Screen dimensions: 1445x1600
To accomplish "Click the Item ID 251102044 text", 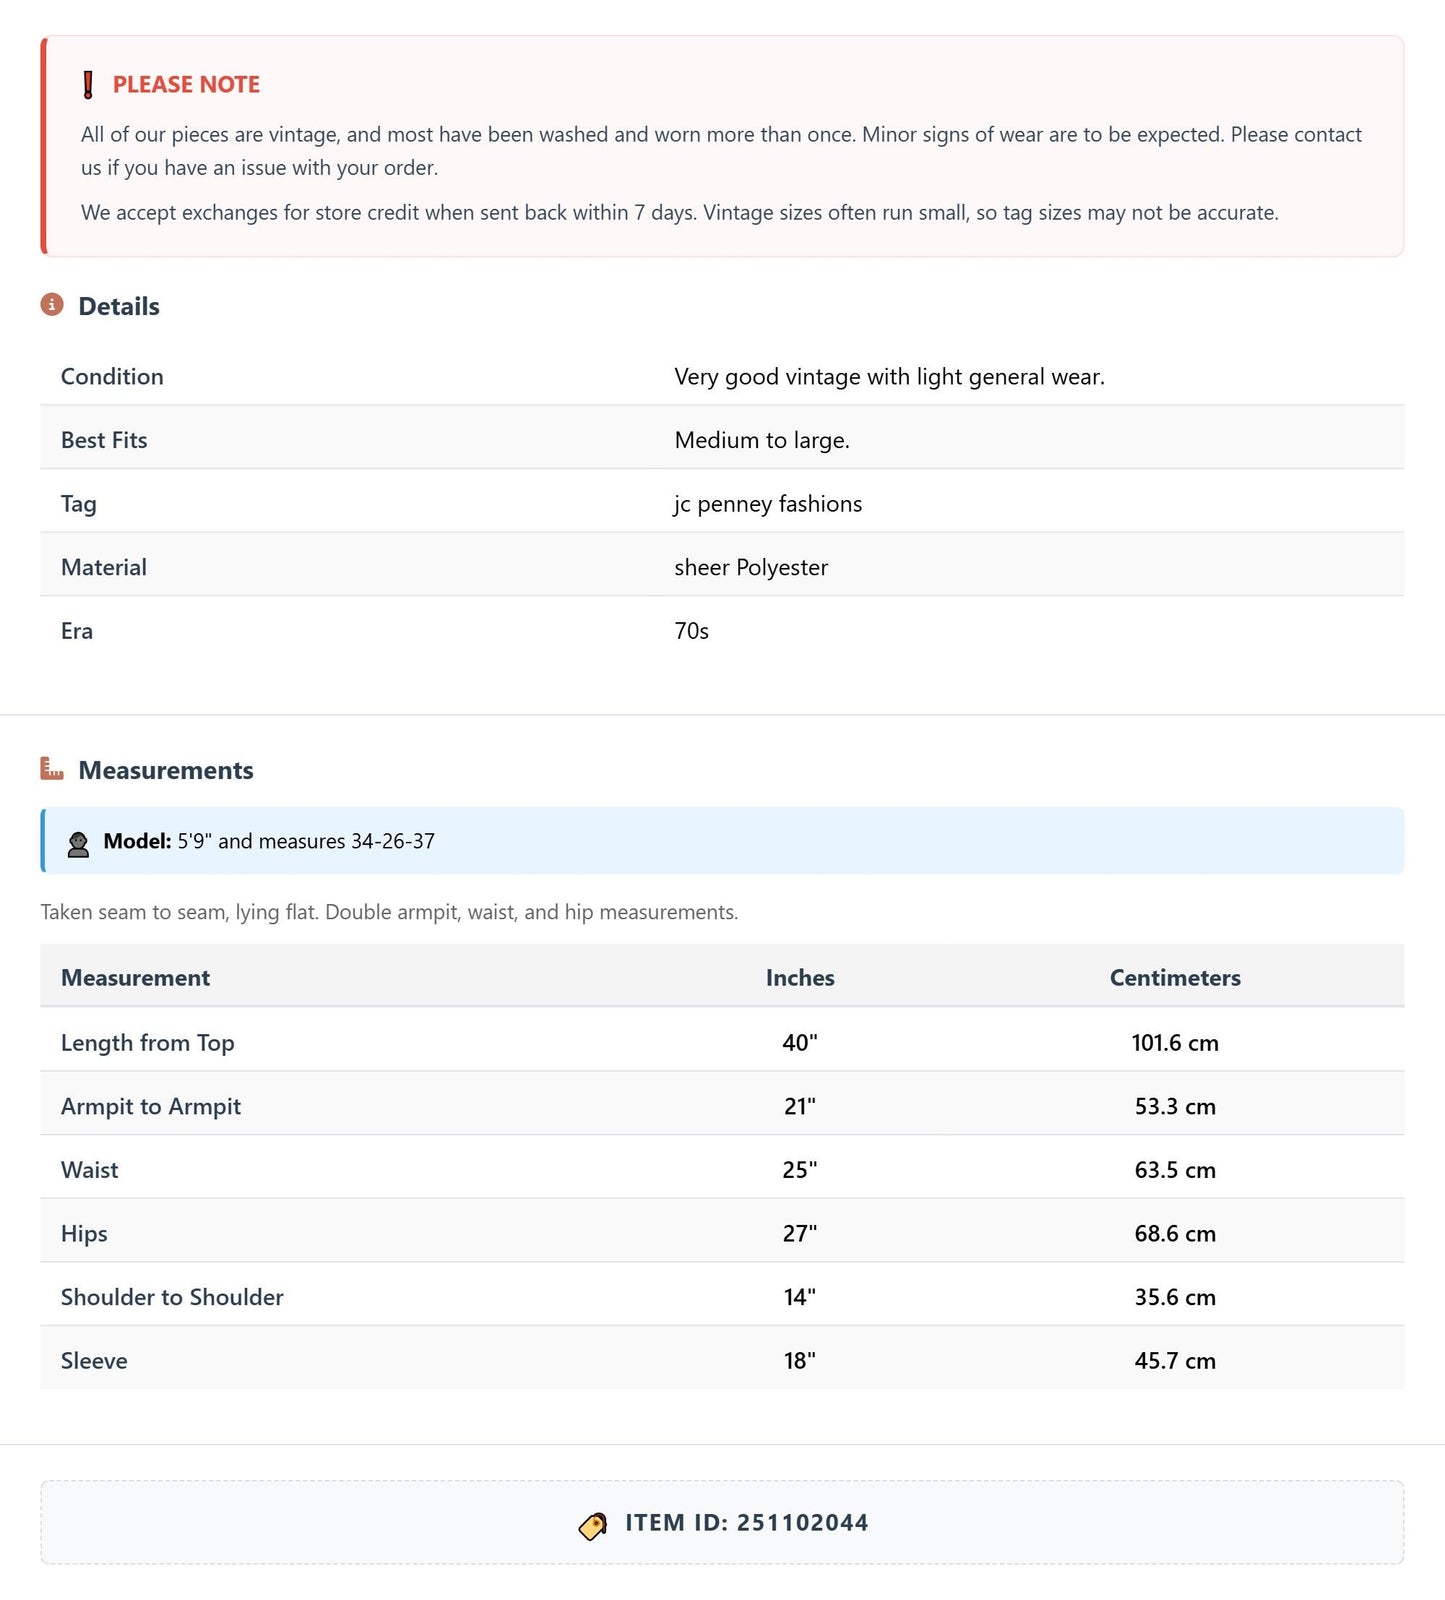I will point(747,1523).
